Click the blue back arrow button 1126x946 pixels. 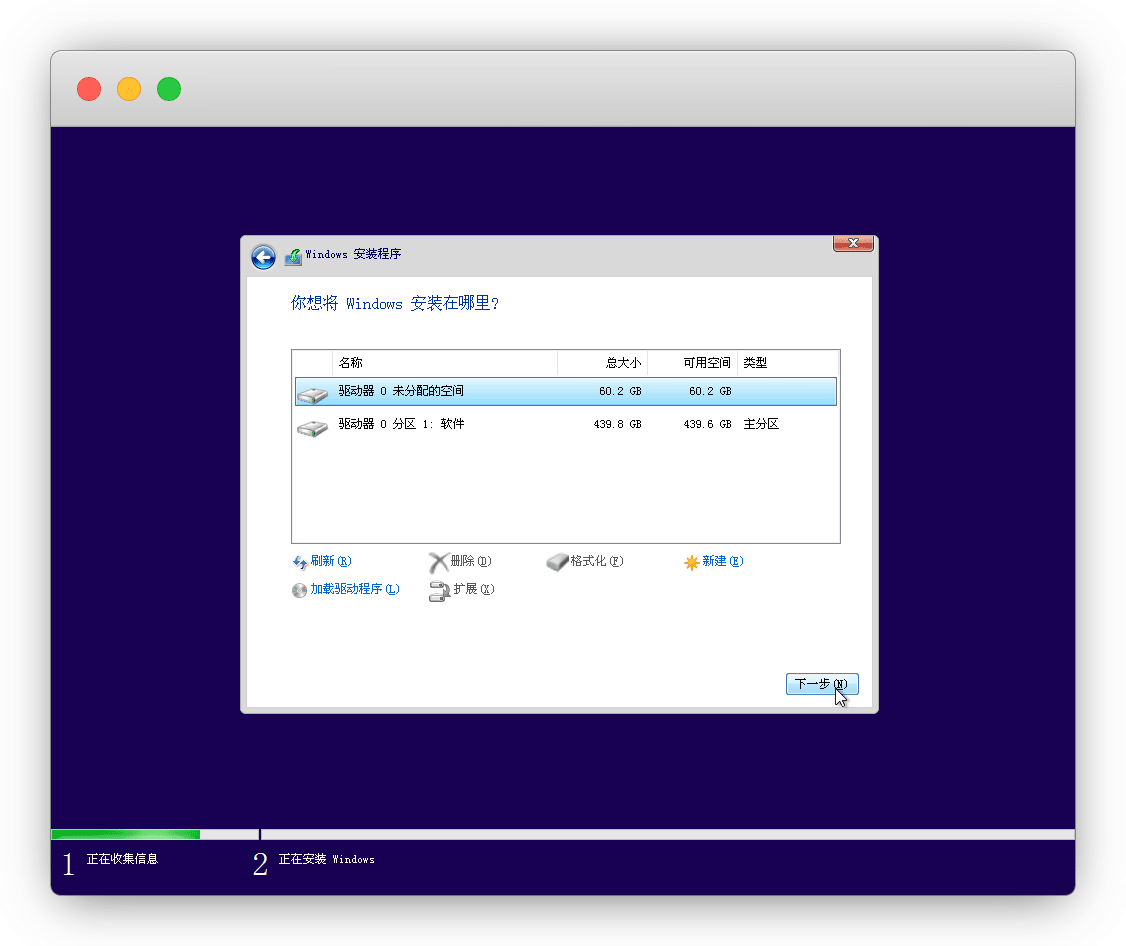263,258
